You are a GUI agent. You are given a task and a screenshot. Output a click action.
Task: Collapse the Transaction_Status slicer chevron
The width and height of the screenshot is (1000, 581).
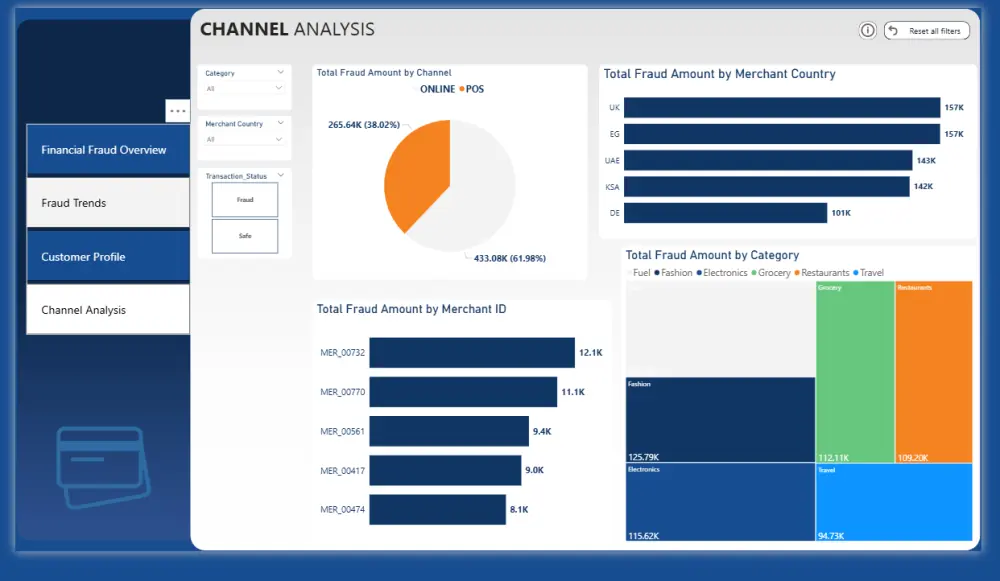click(x=280, y=175)
